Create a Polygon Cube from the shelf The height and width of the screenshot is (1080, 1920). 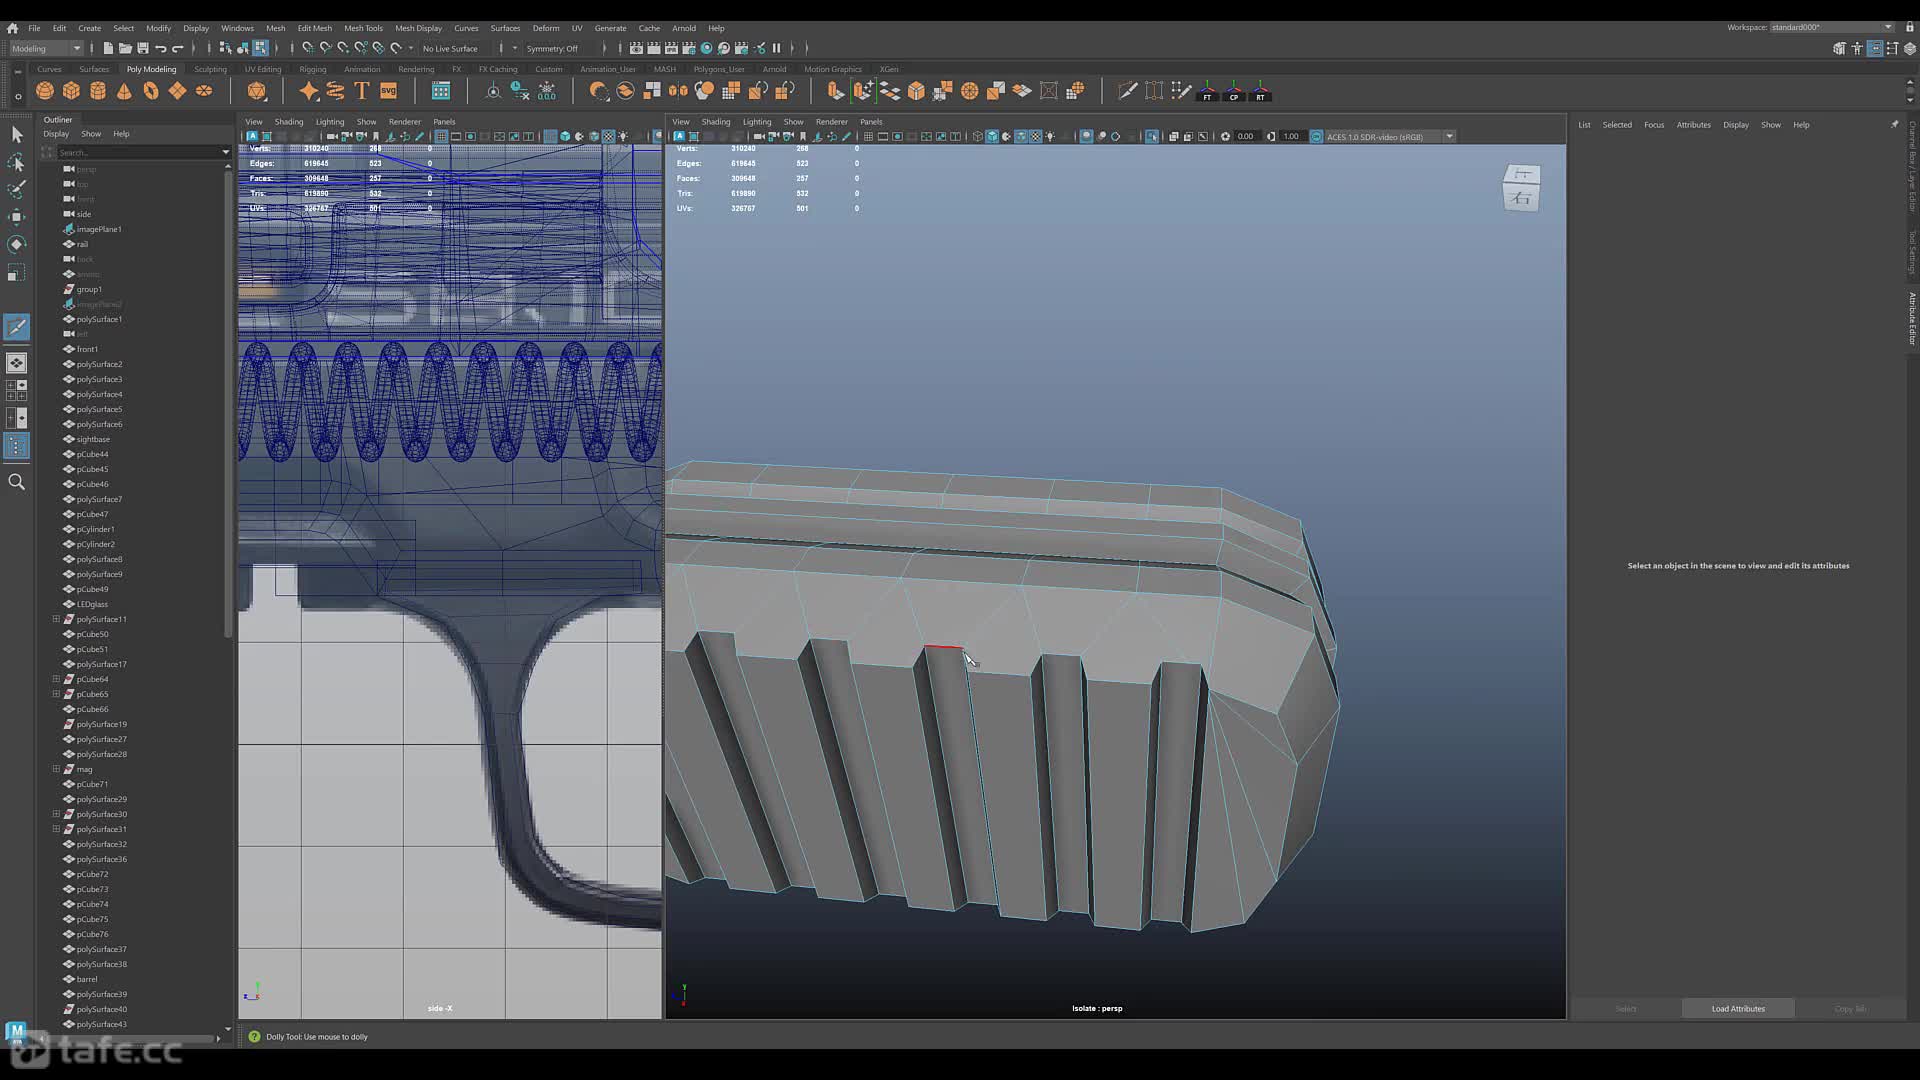[x=71, y=91]
